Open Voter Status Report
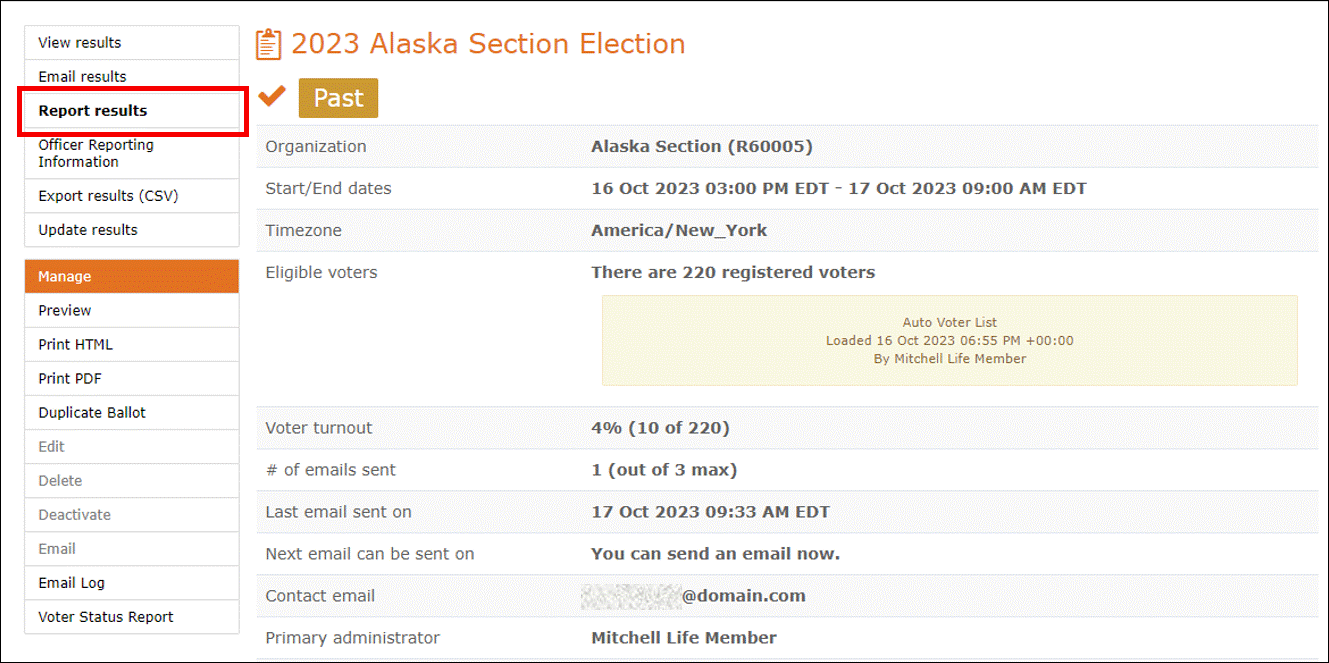The height and width of the screenshot is (663, 1329). [x=132, y=617]
